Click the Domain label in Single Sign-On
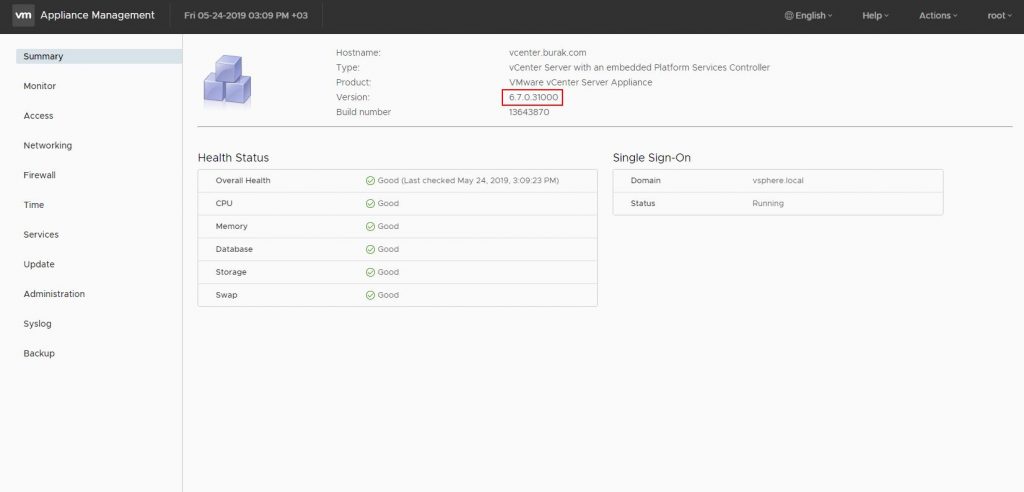The image size is (1024, 492). point(646,180)
